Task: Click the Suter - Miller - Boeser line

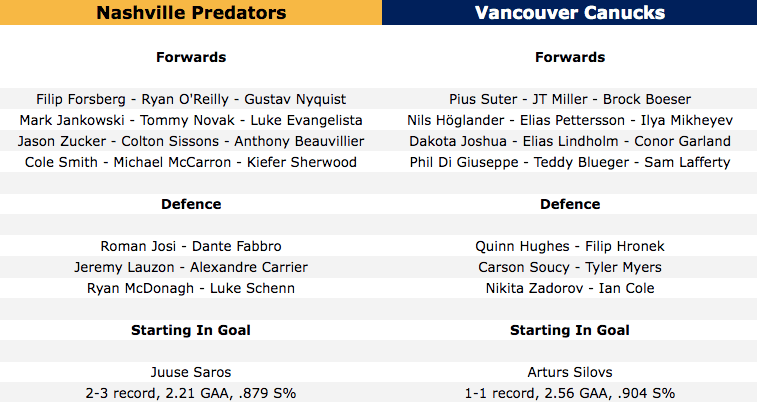Action: (x=569, y=99)
